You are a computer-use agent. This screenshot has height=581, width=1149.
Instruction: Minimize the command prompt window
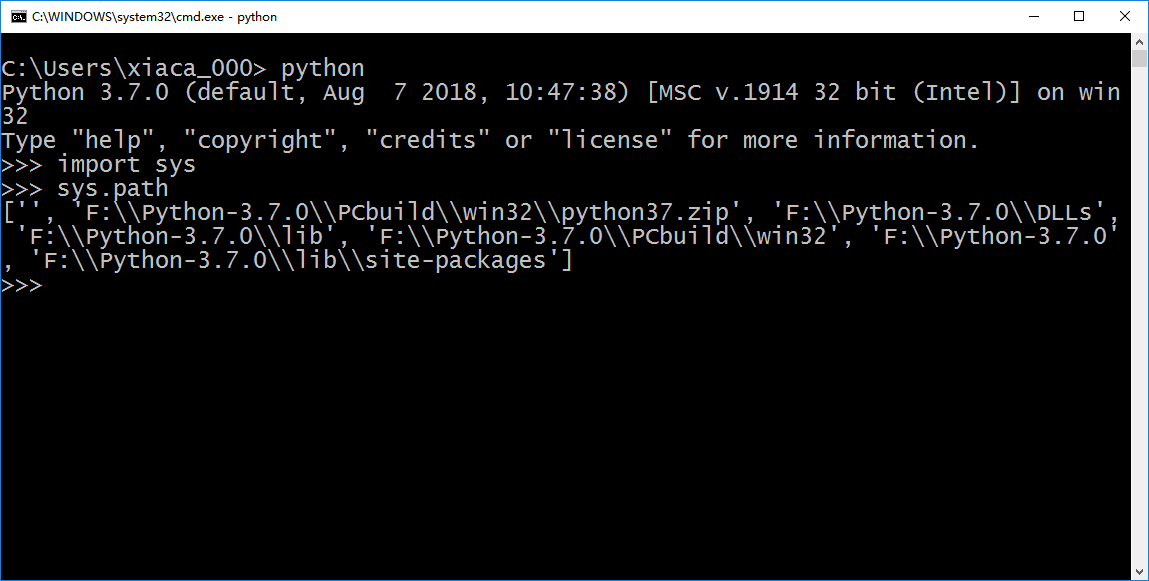[1033, 17]
